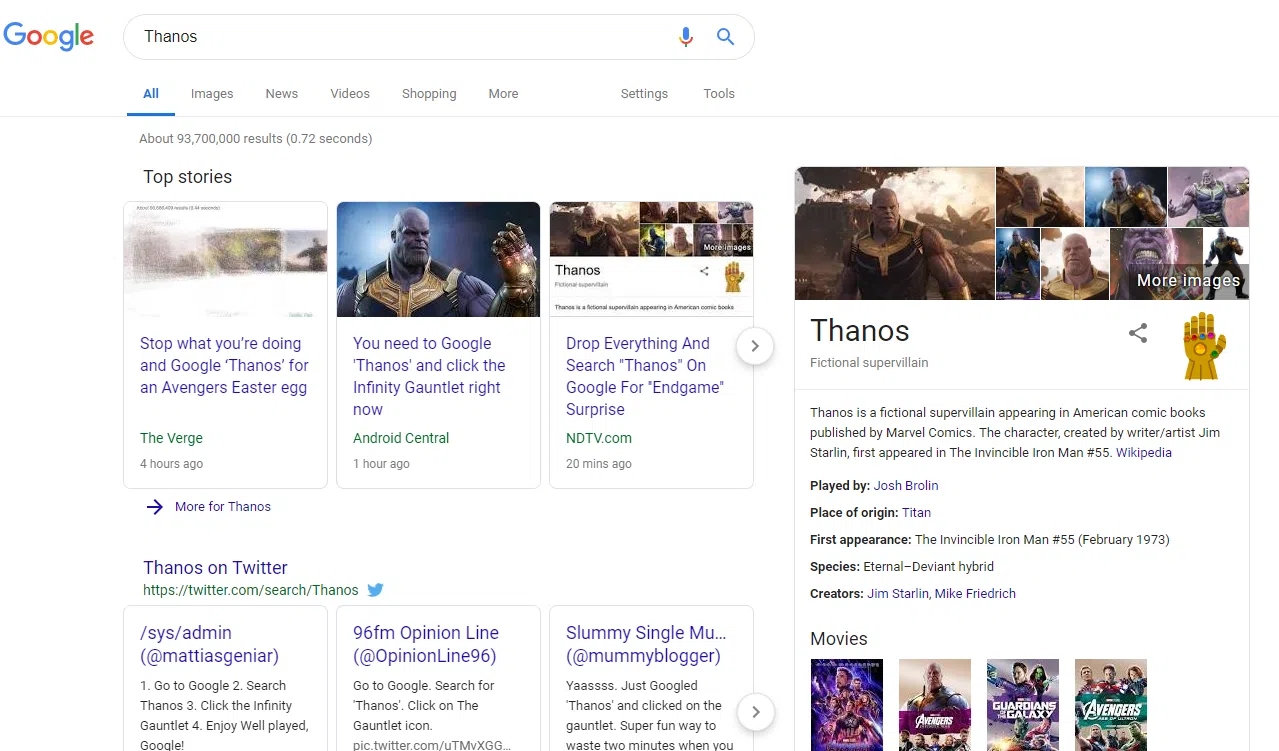Open the Google logo homepage
The height and width of the screenshot is (751, 1279).
click(x=49, y=37)
